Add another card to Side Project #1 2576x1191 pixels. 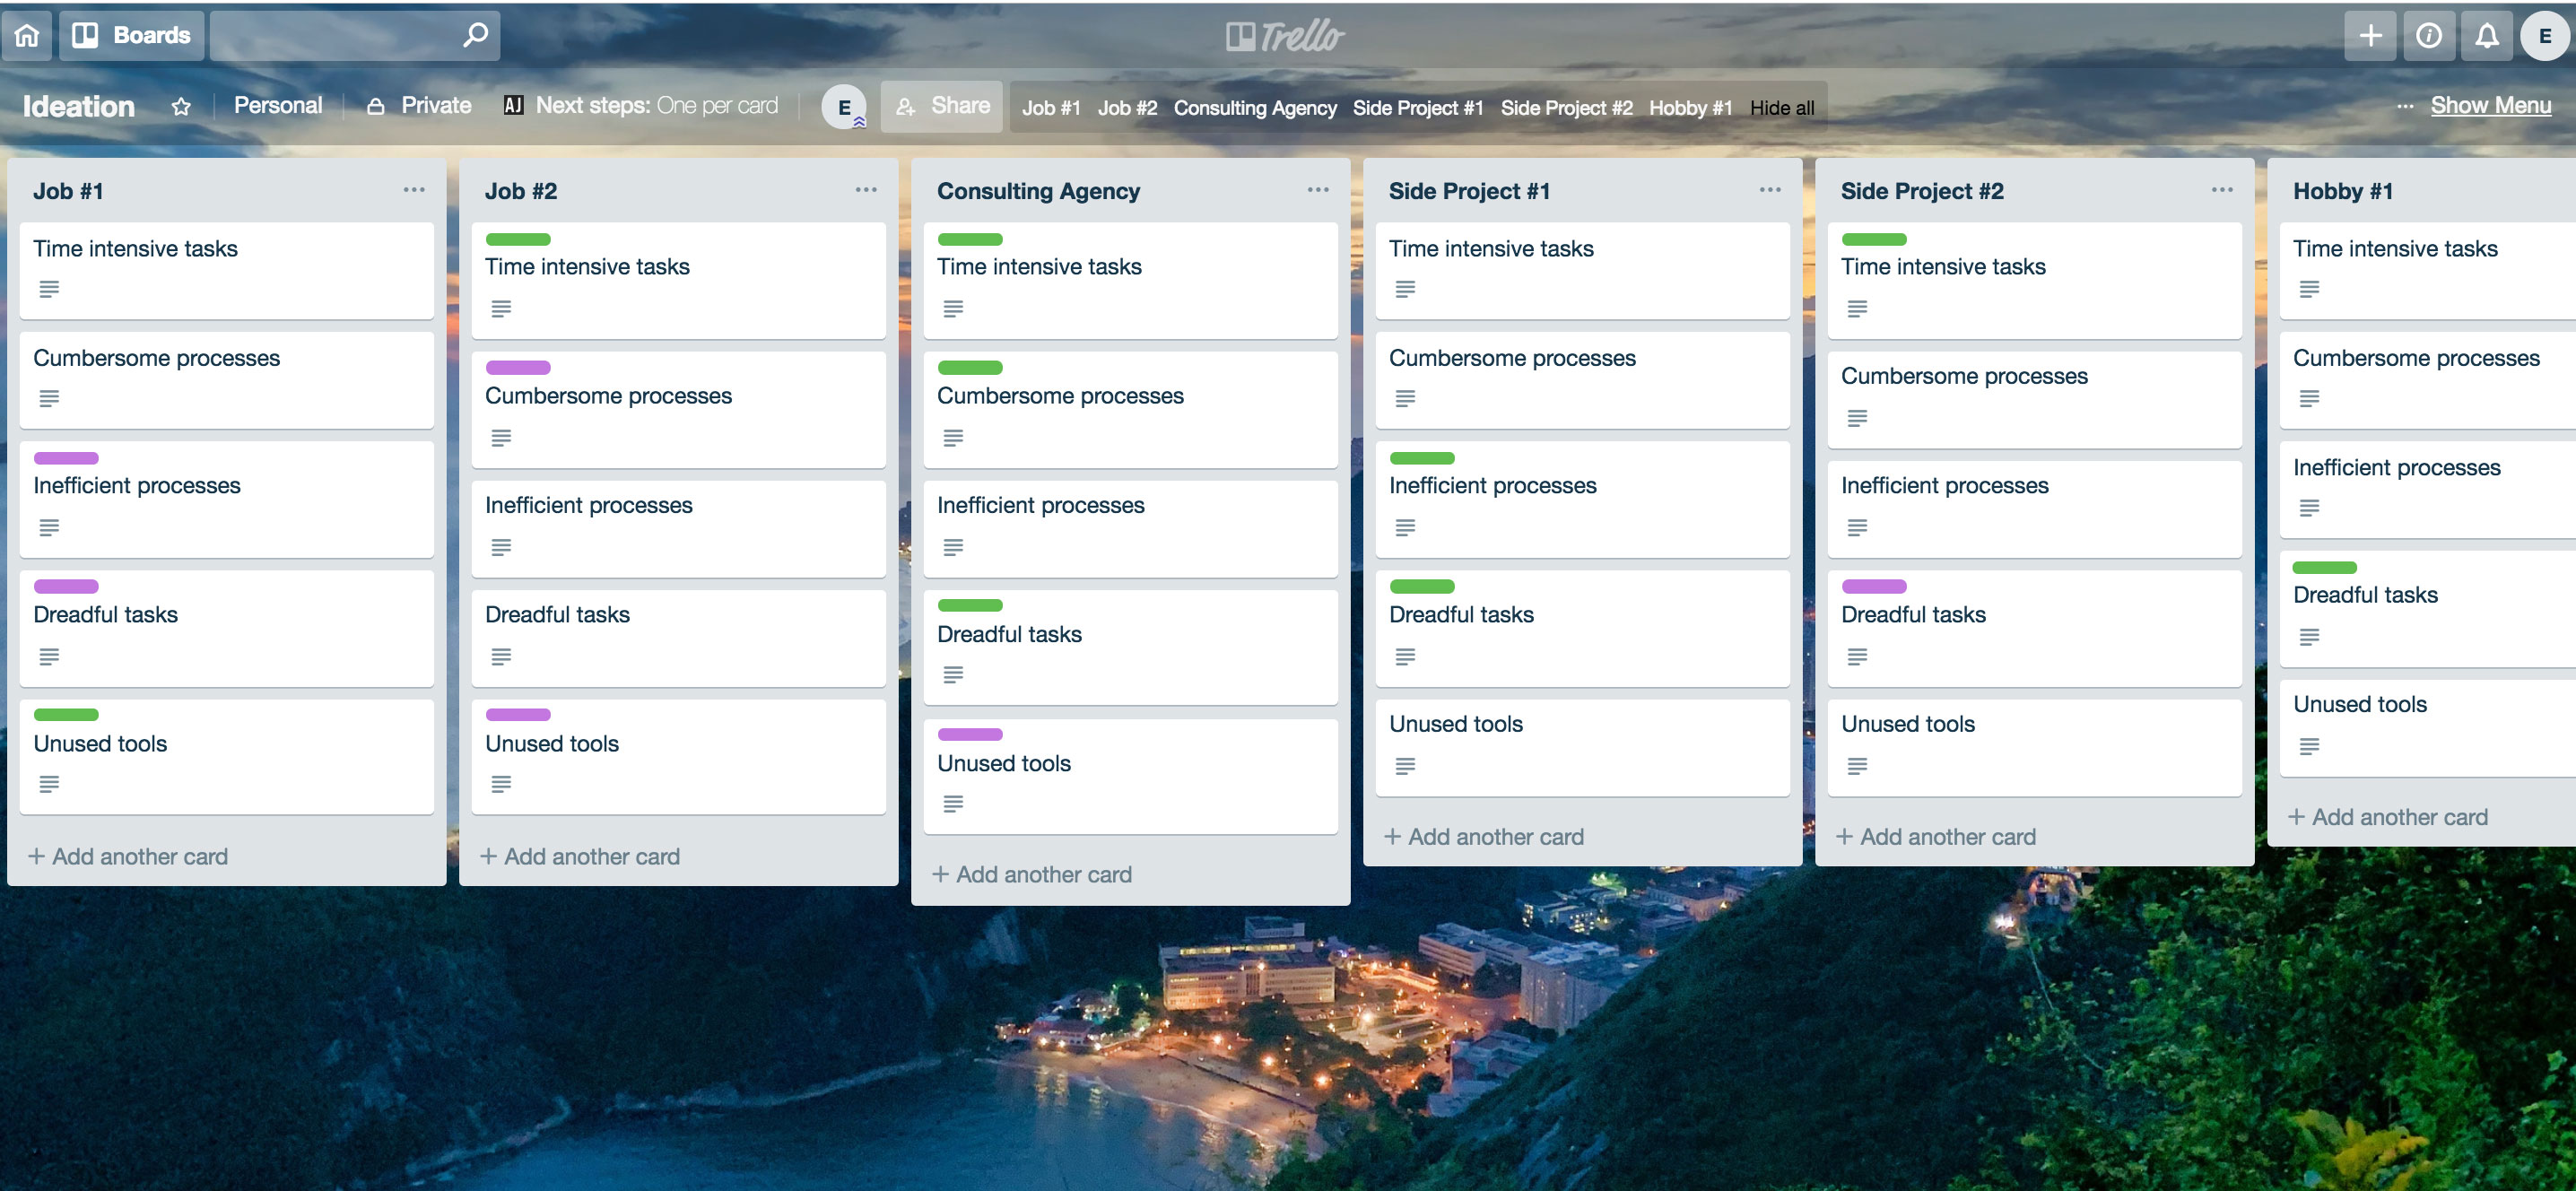tap(1484, 836)
